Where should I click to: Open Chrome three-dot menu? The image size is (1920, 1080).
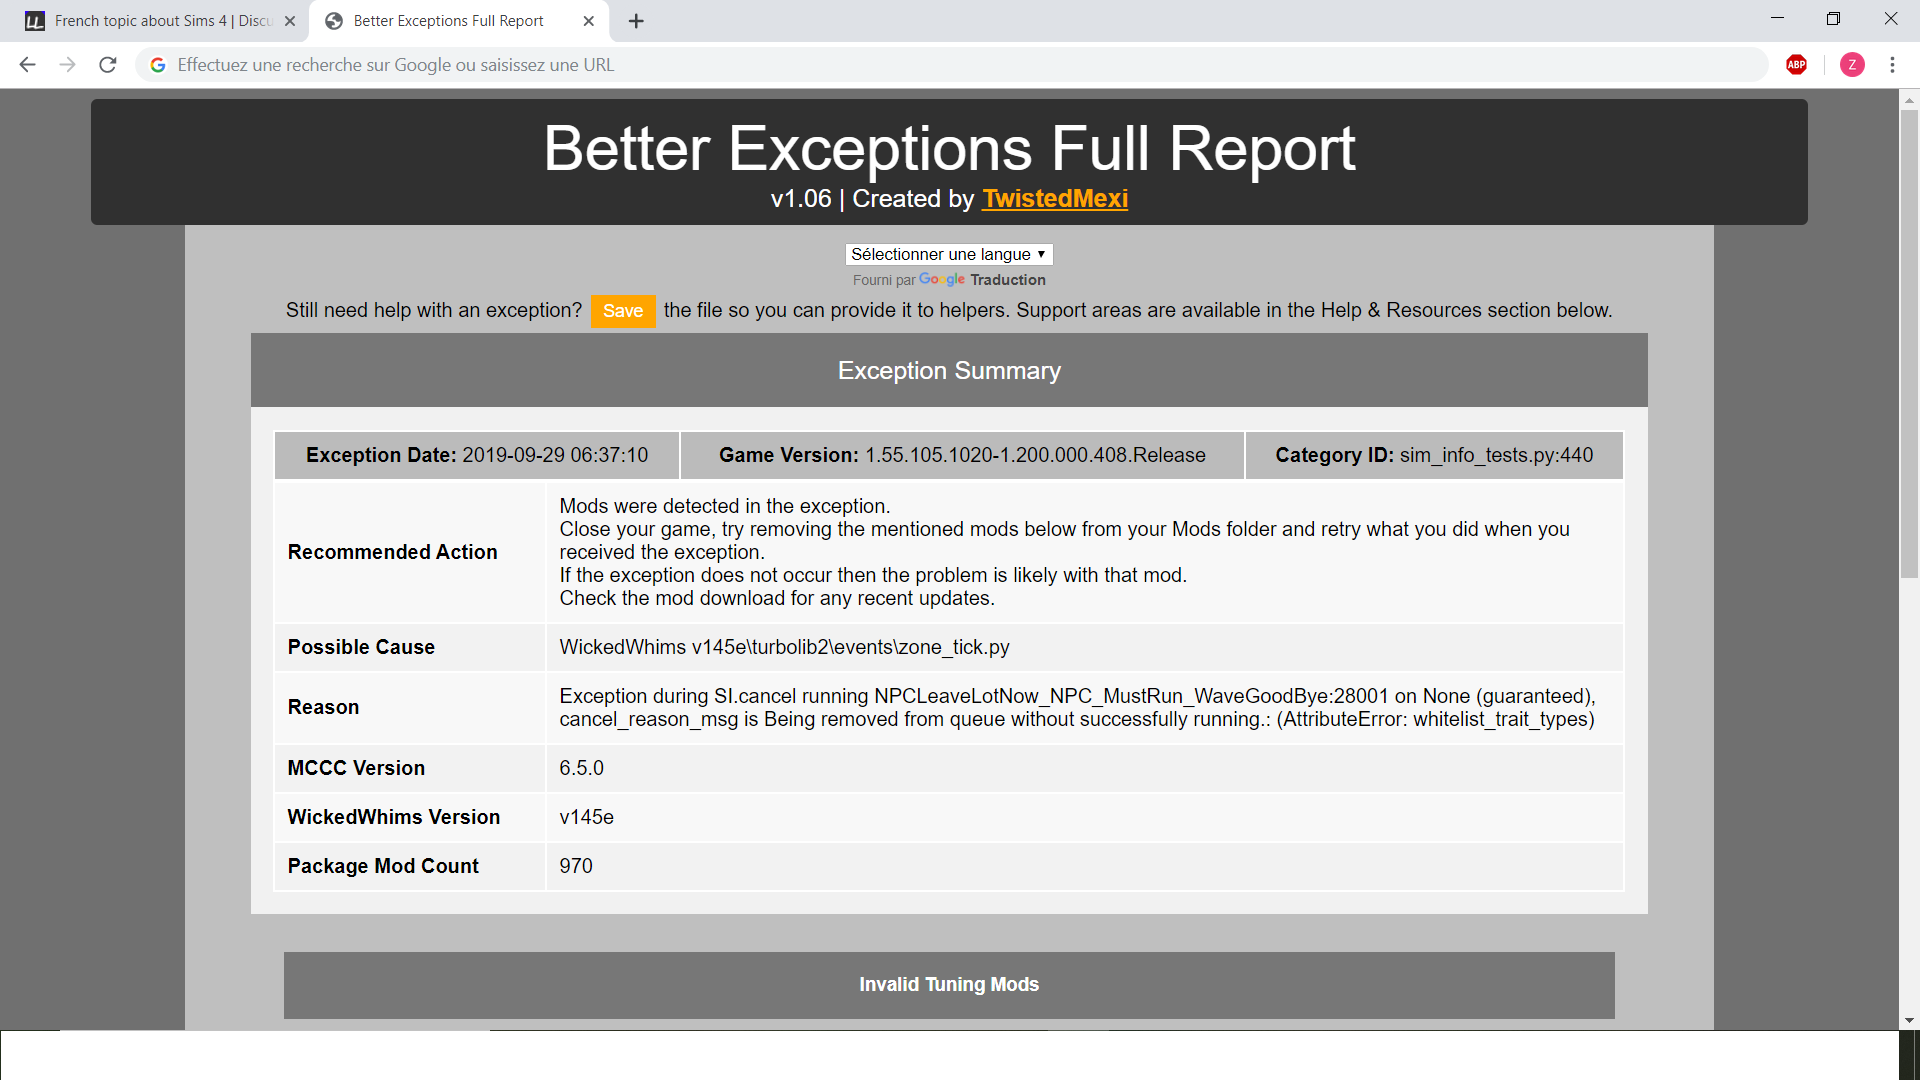coord(1892,65)
